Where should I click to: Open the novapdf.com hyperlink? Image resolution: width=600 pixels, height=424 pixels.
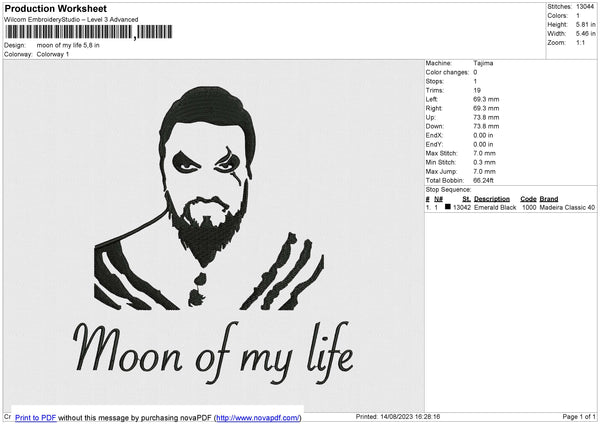pyautogui.click(x=258, y=417)
